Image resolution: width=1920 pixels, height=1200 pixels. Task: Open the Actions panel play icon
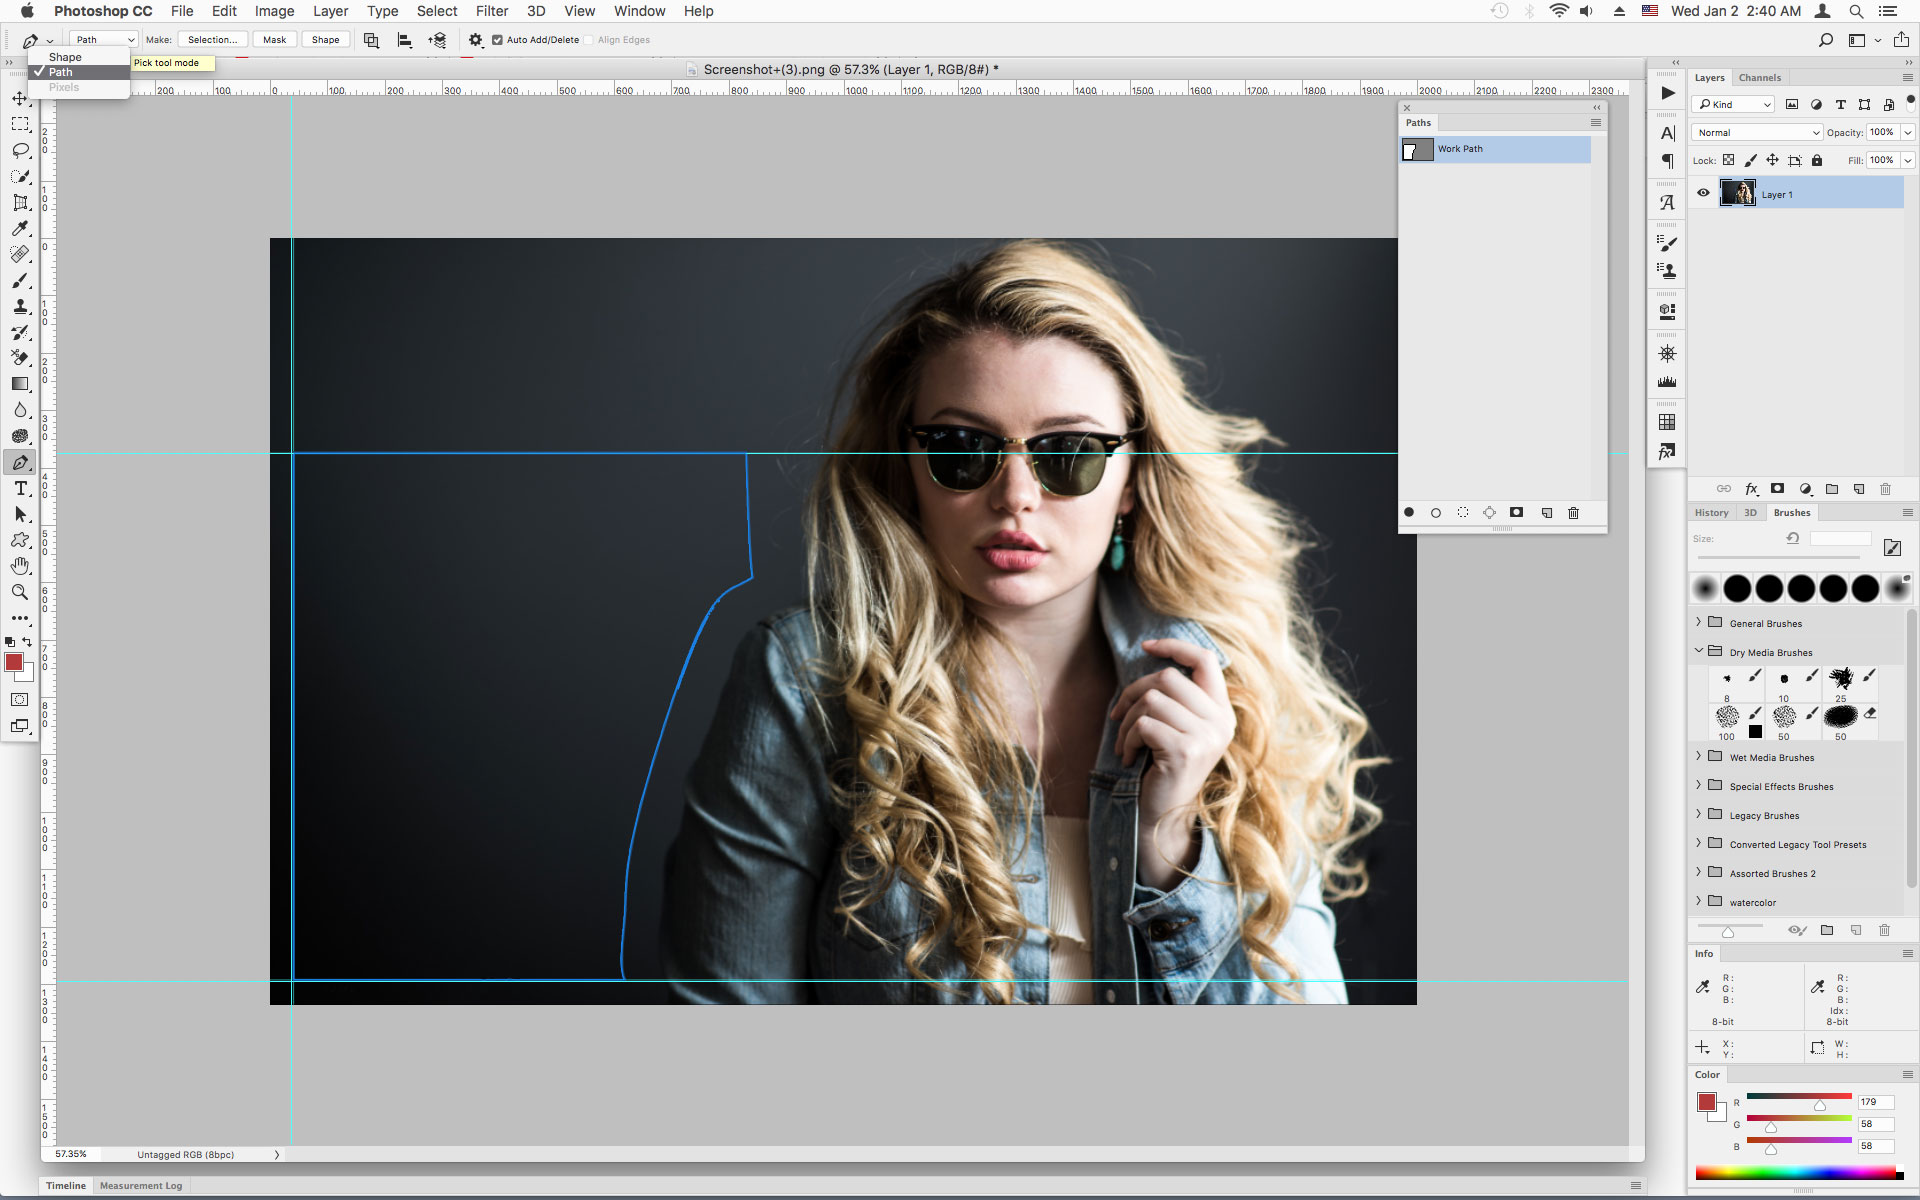[x=1667, y=93]
